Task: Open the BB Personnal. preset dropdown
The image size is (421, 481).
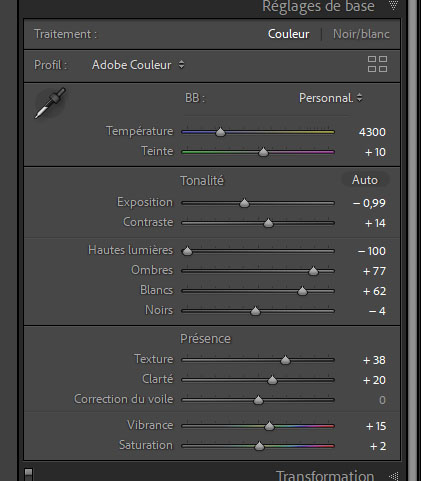Action: [330, 98]
